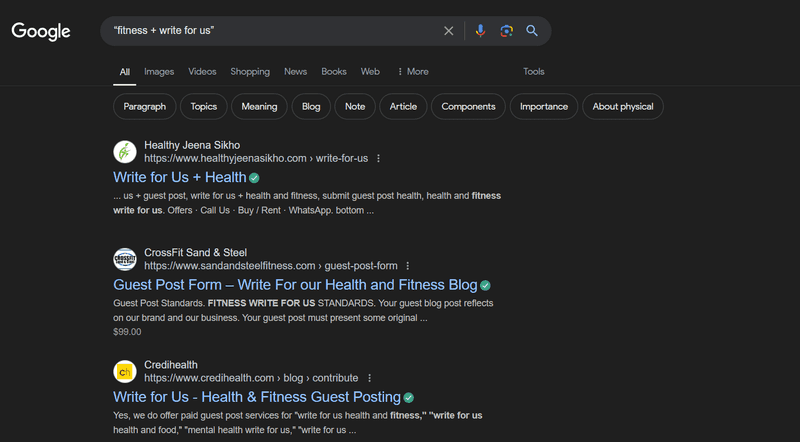
Task: Select the Paragraph filter chip
Action: click(145, 107)
